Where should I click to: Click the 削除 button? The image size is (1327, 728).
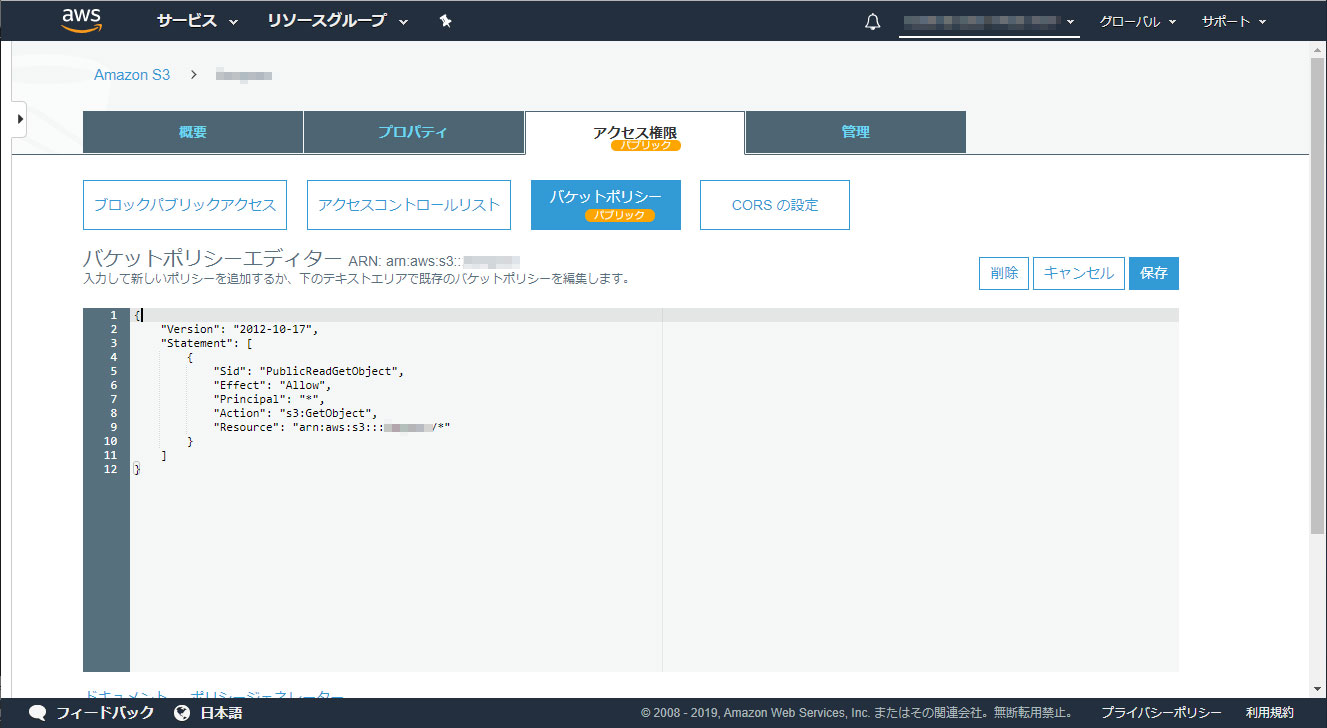coord(1004,273)
